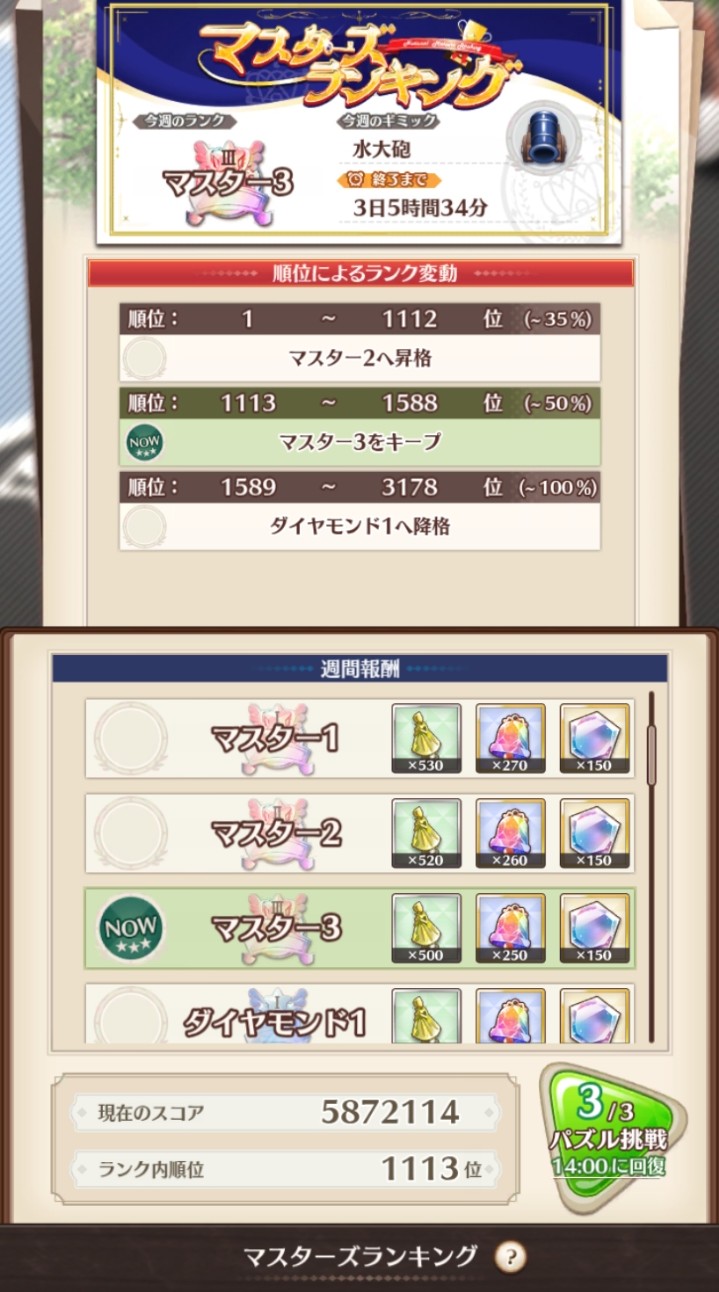Select dress reward ×530 in マスター1 row
This screenshot has width=719, height=1292.
(427, 739)
